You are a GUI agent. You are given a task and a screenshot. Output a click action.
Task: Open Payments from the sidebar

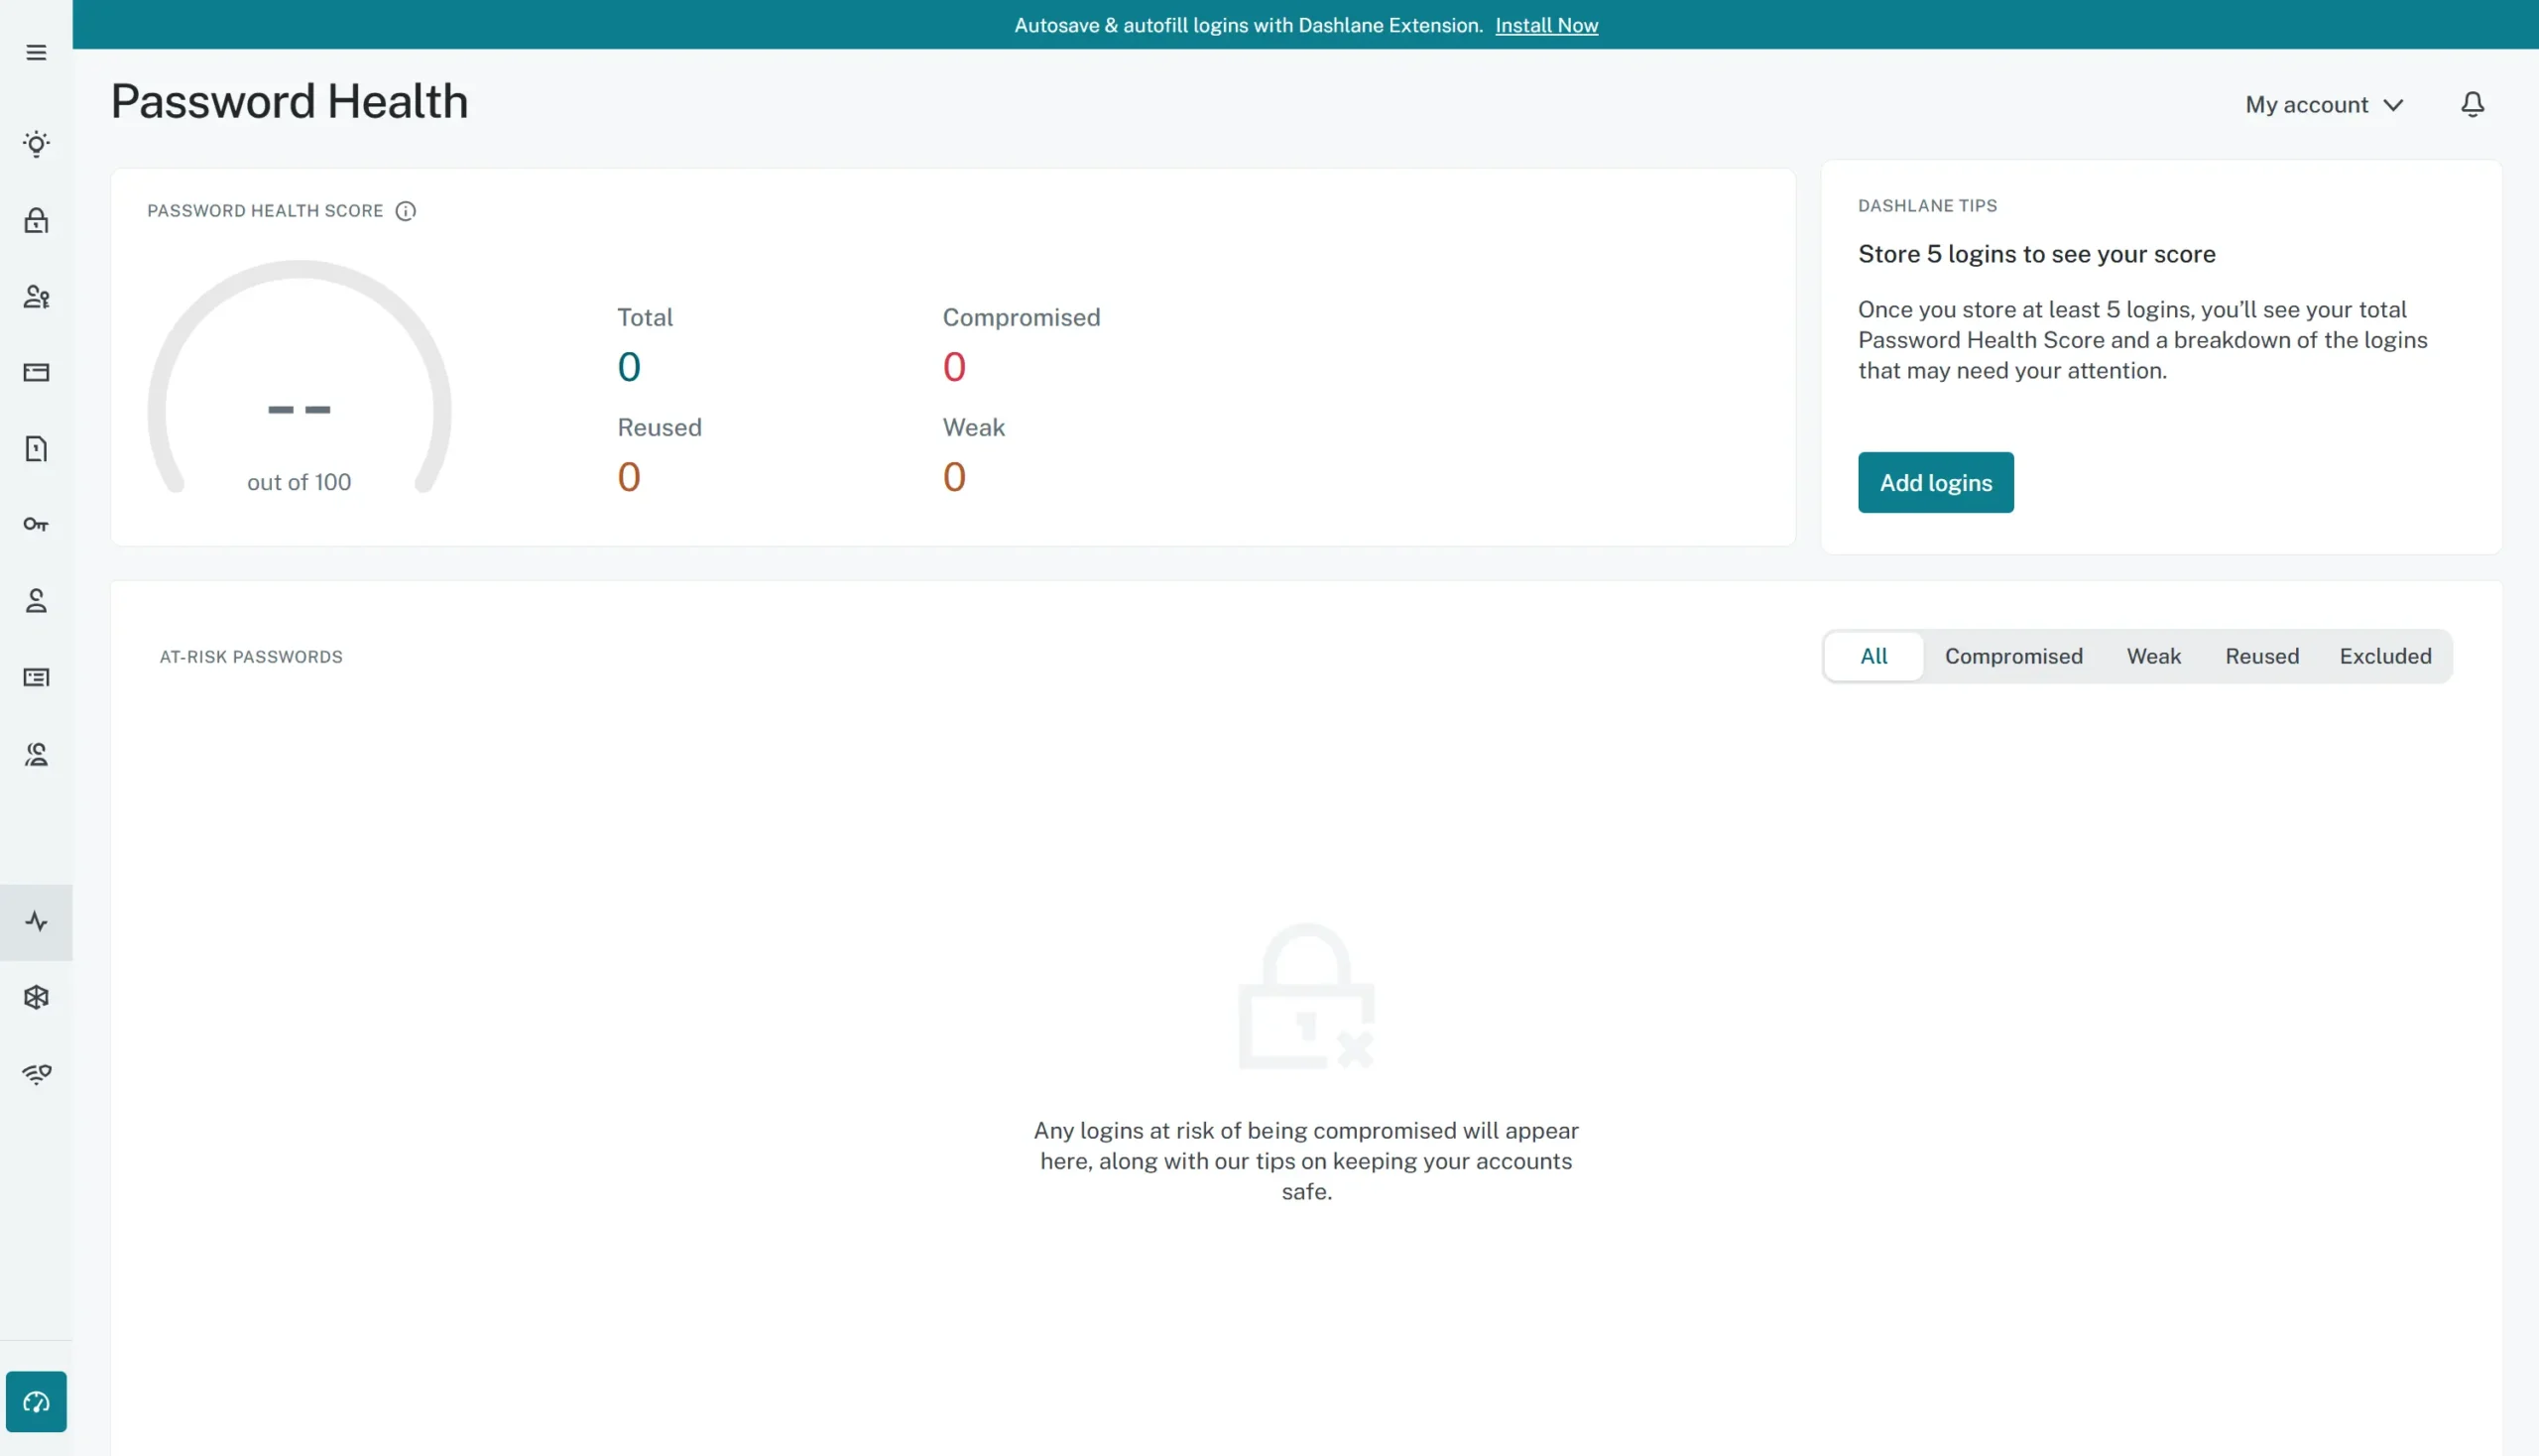click(37, 372)
